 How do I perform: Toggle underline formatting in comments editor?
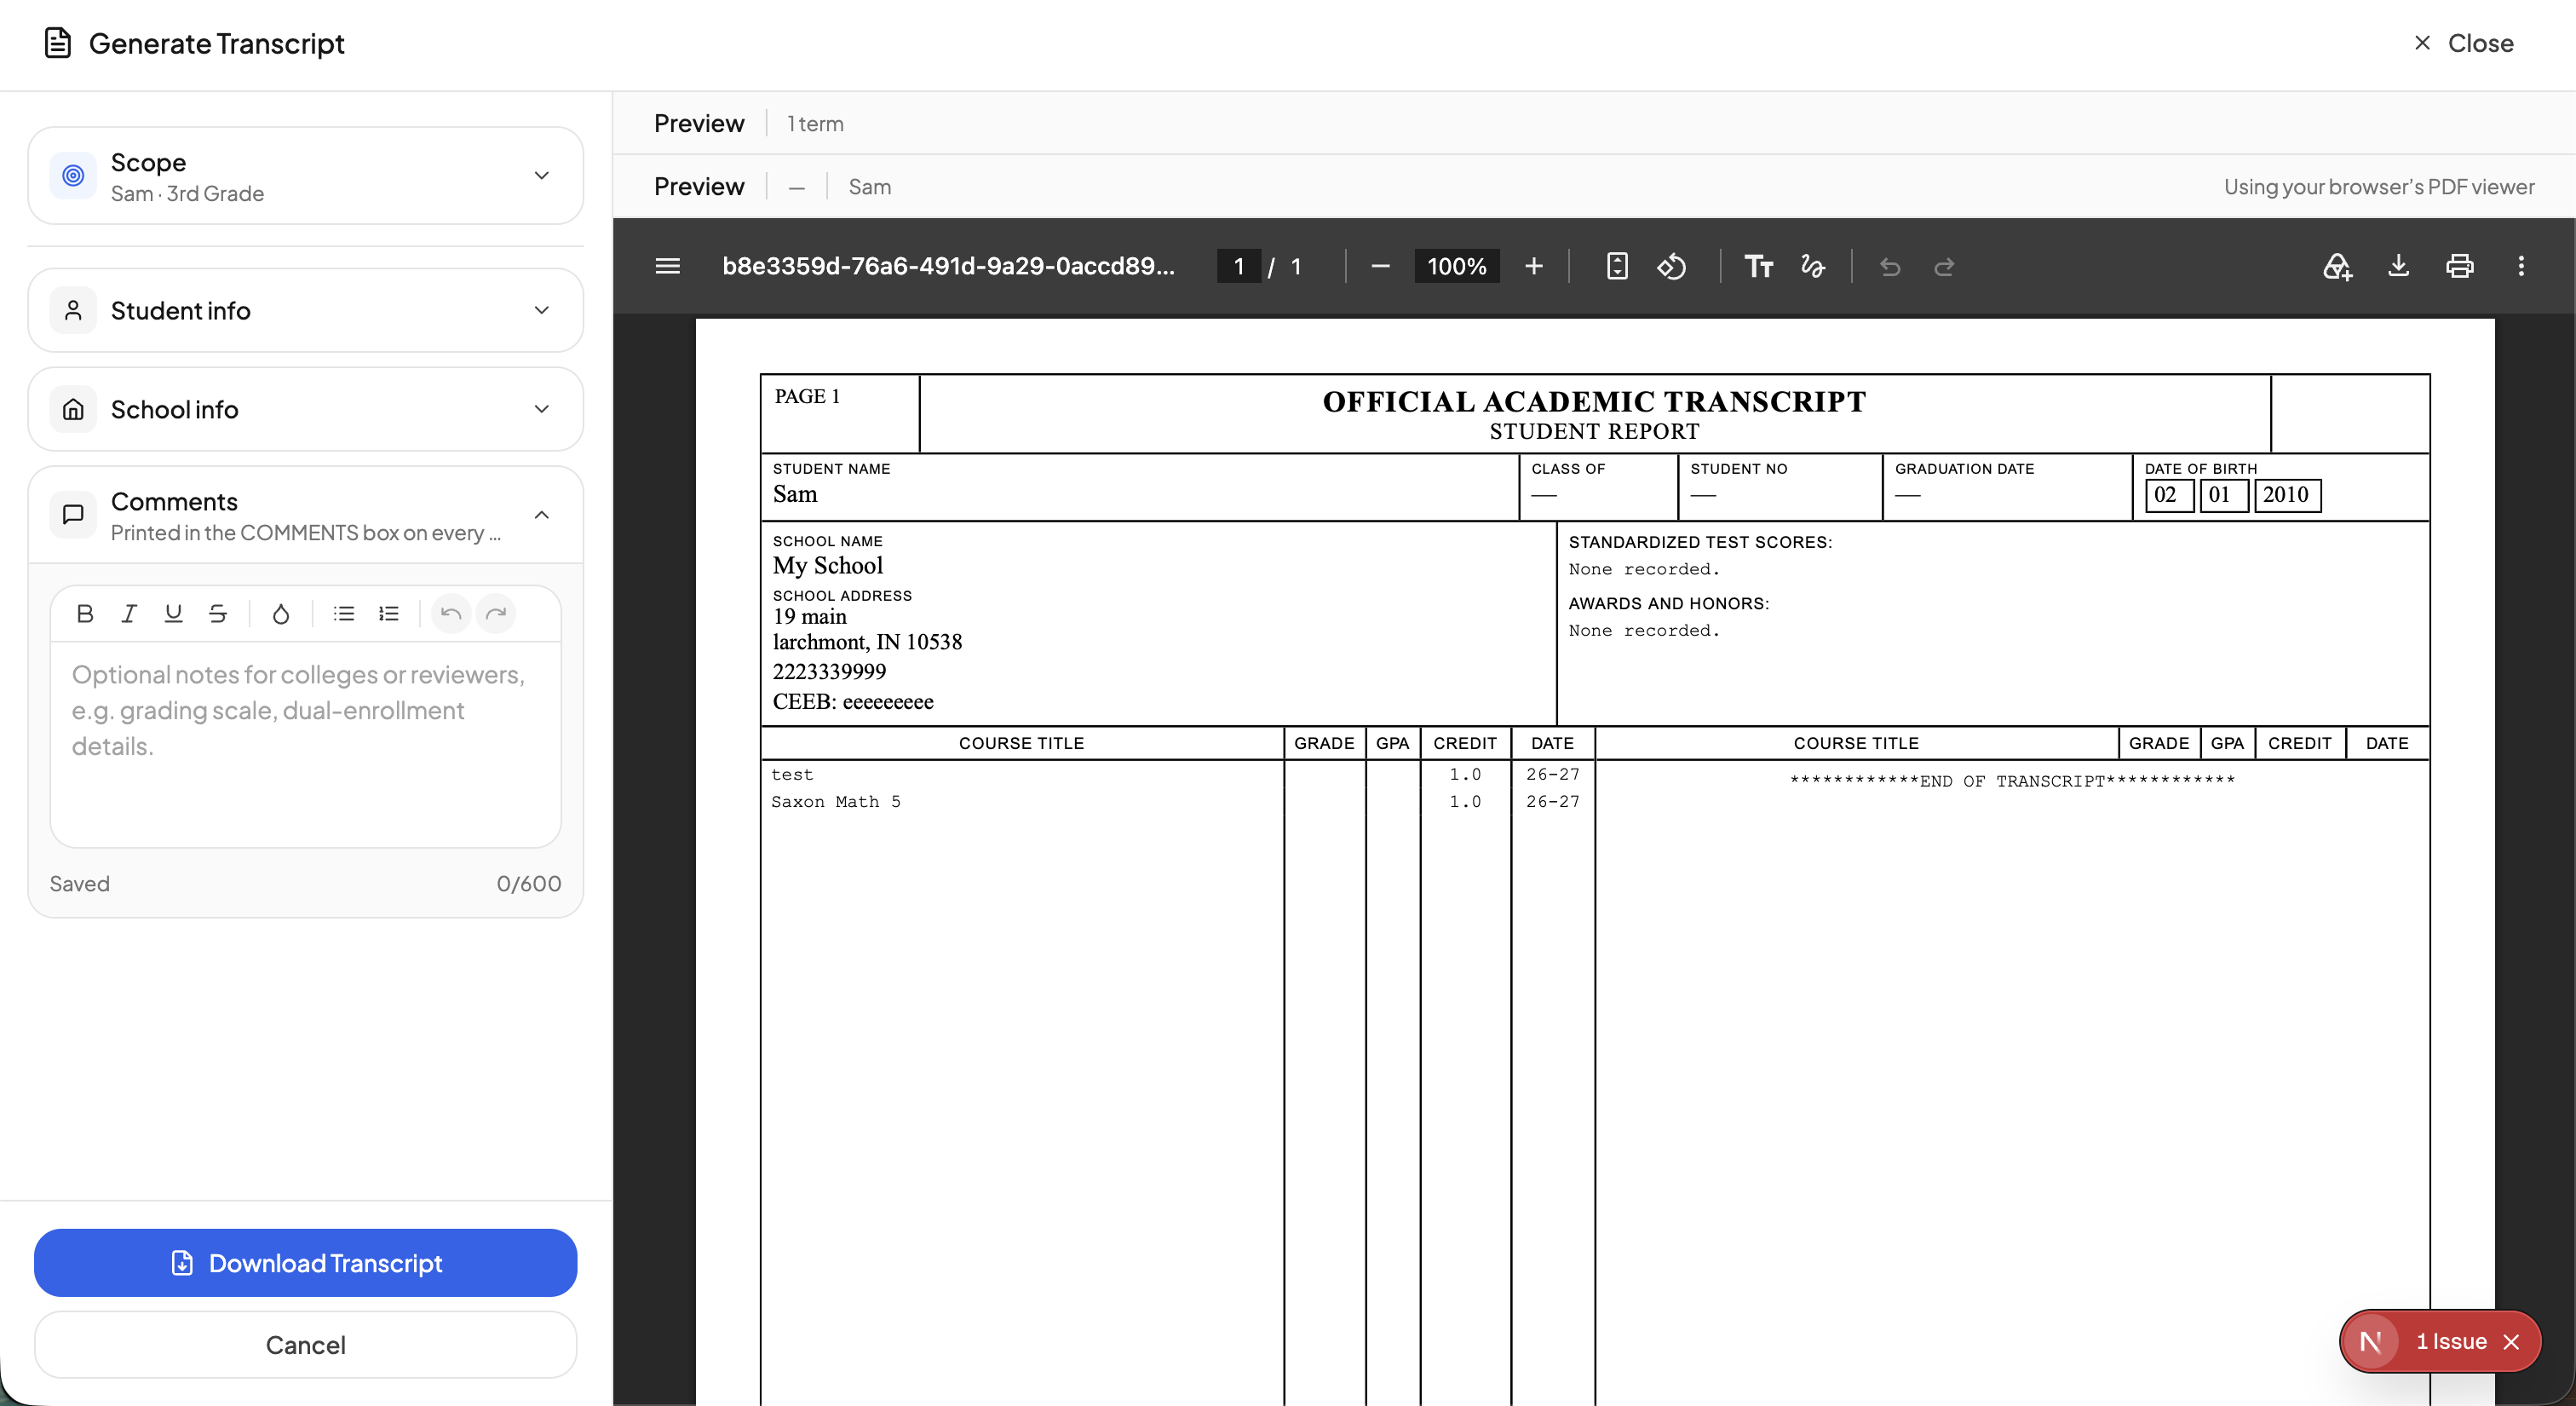[173, 613]
